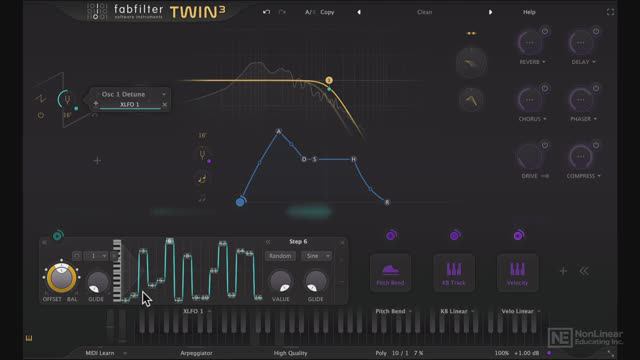Undo the last action with the Undo arrow
The height and width of the screenshot is (360, 640).
267,12
